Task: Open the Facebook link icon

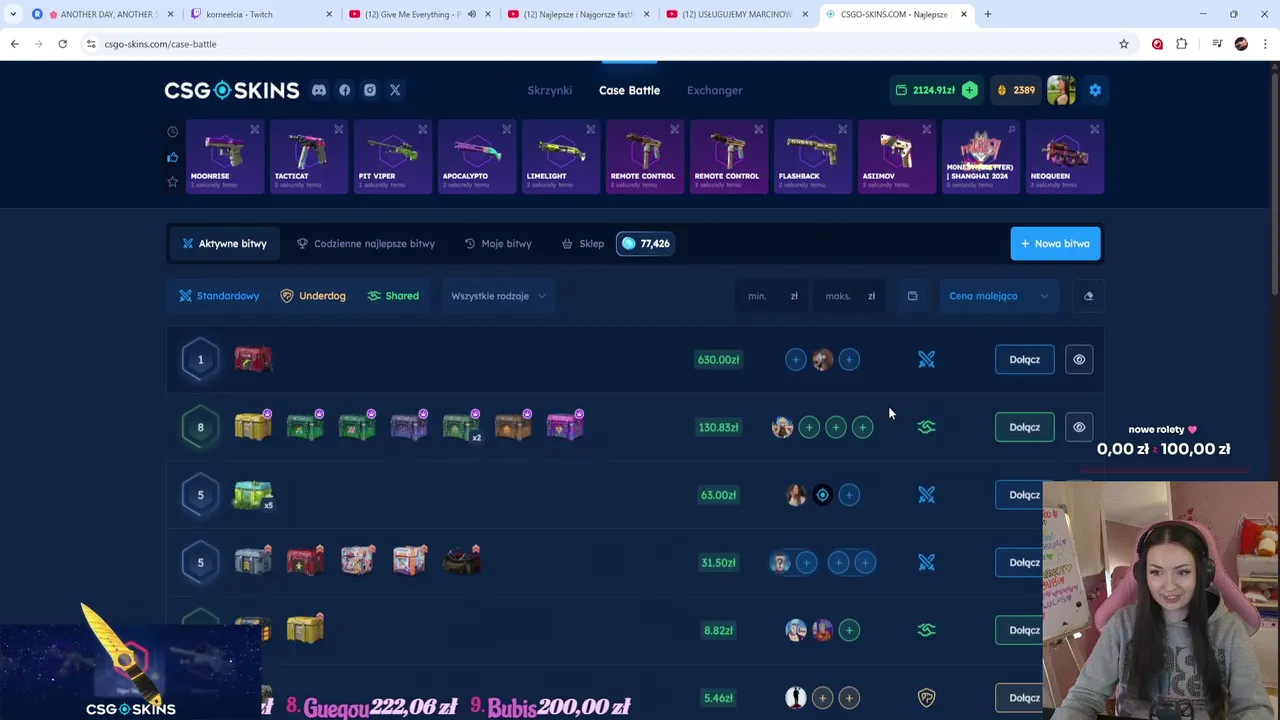Action: pyautogui.click(x=345, y=90)
